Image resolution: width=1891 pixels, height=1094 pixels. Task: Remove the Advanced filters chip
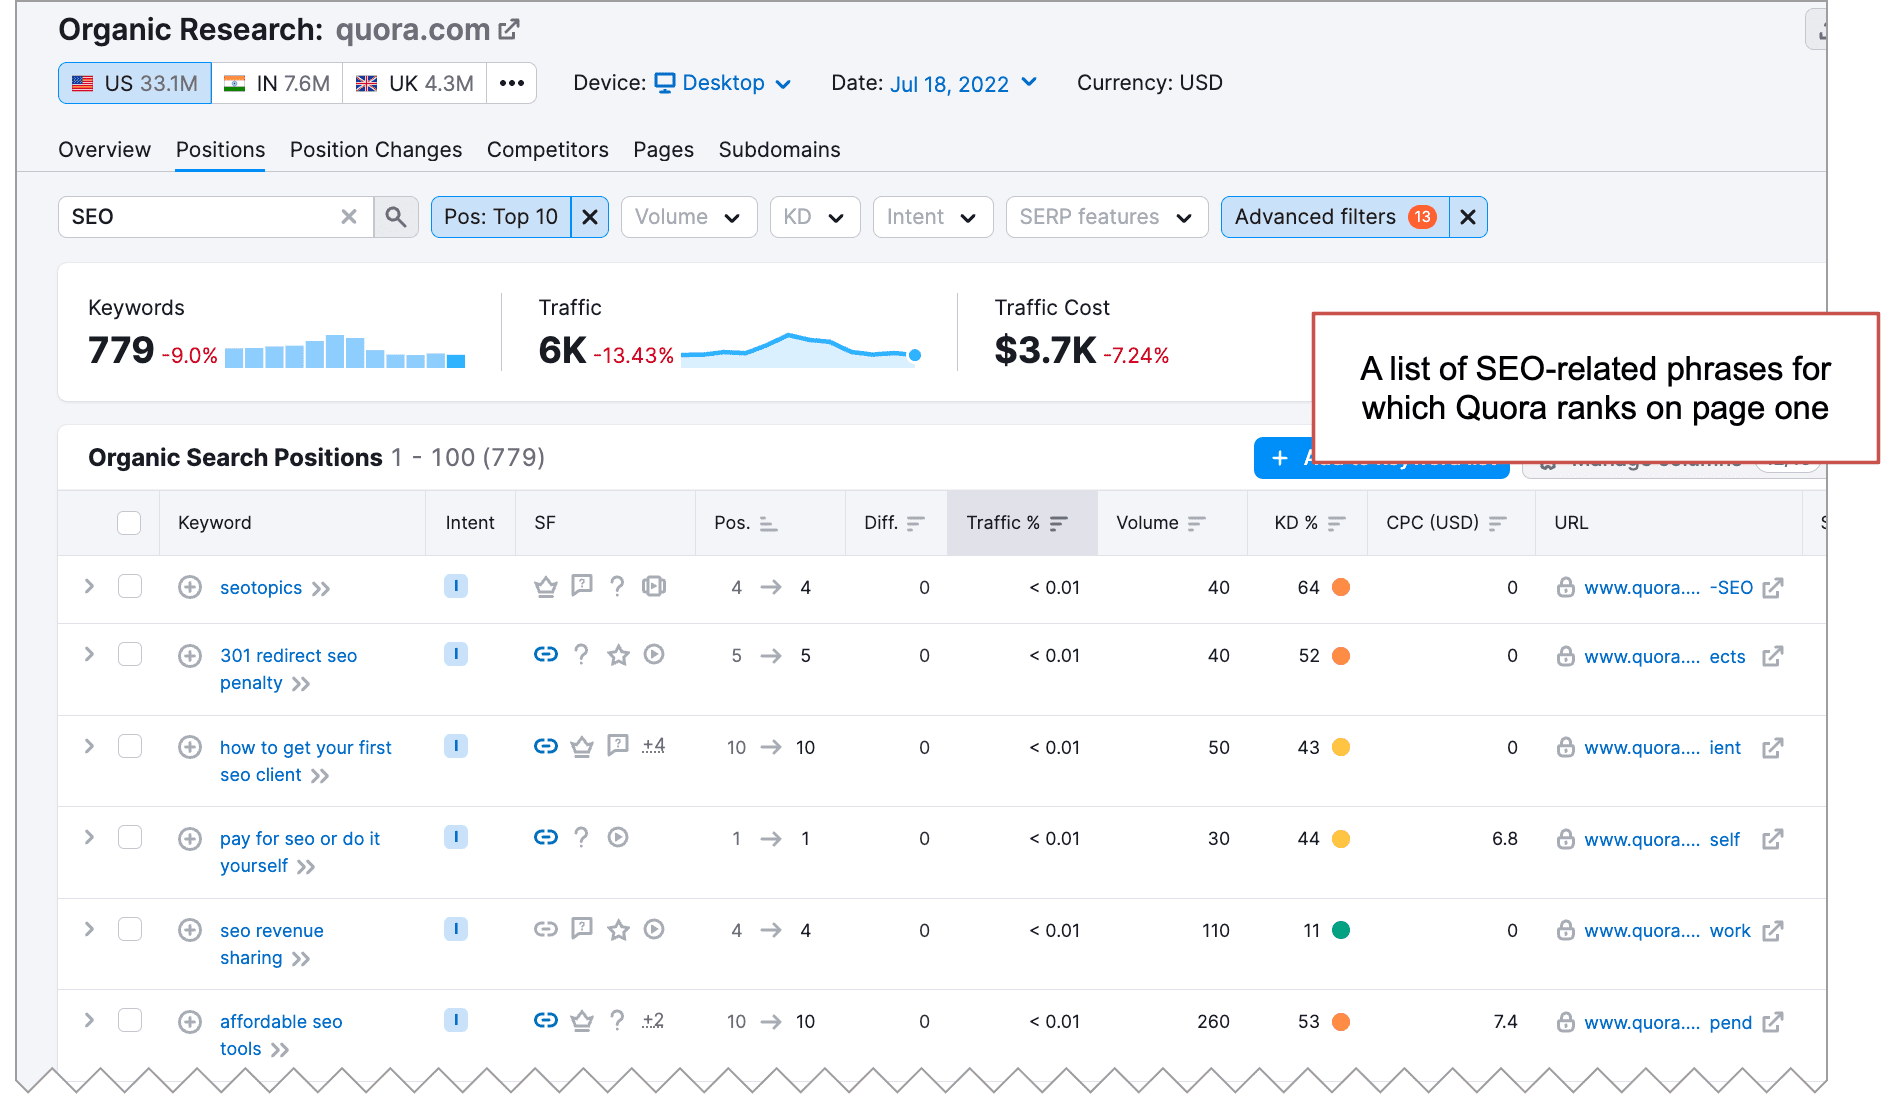(1468, 217)
